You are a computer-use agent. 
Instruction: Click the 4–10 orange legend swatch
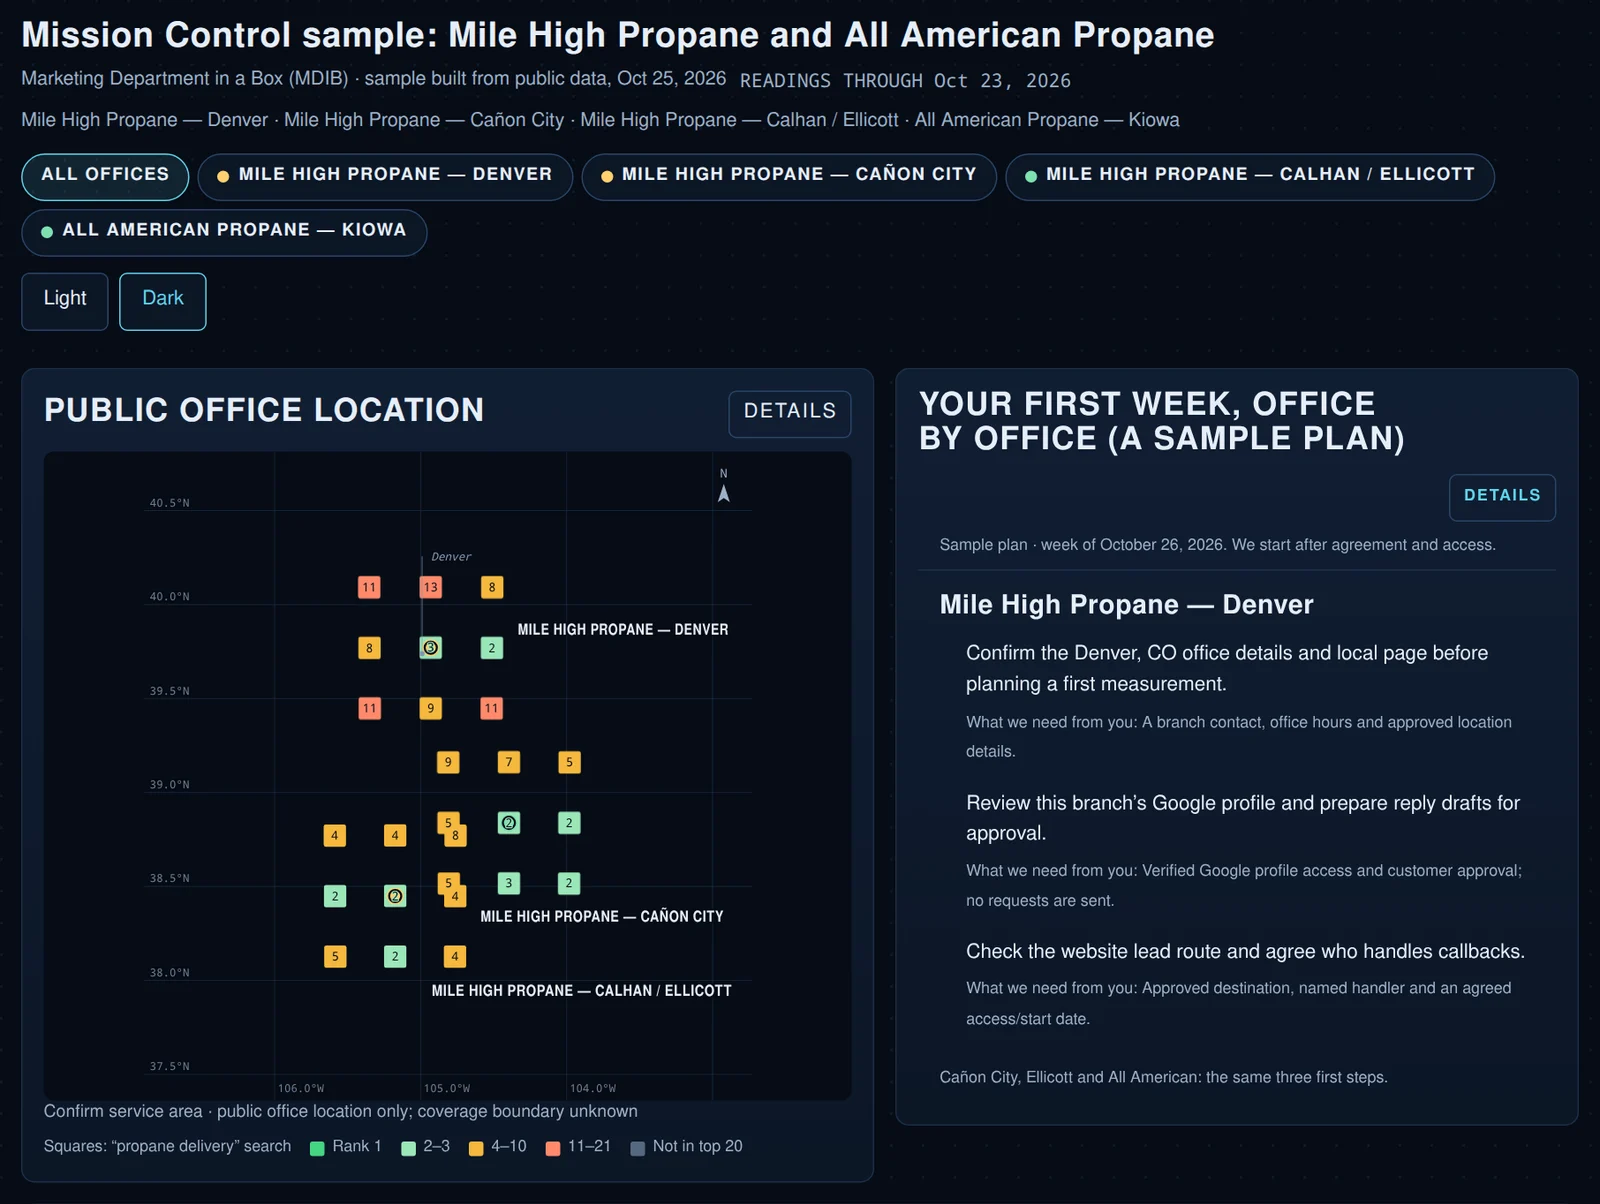click(476, 1148)
